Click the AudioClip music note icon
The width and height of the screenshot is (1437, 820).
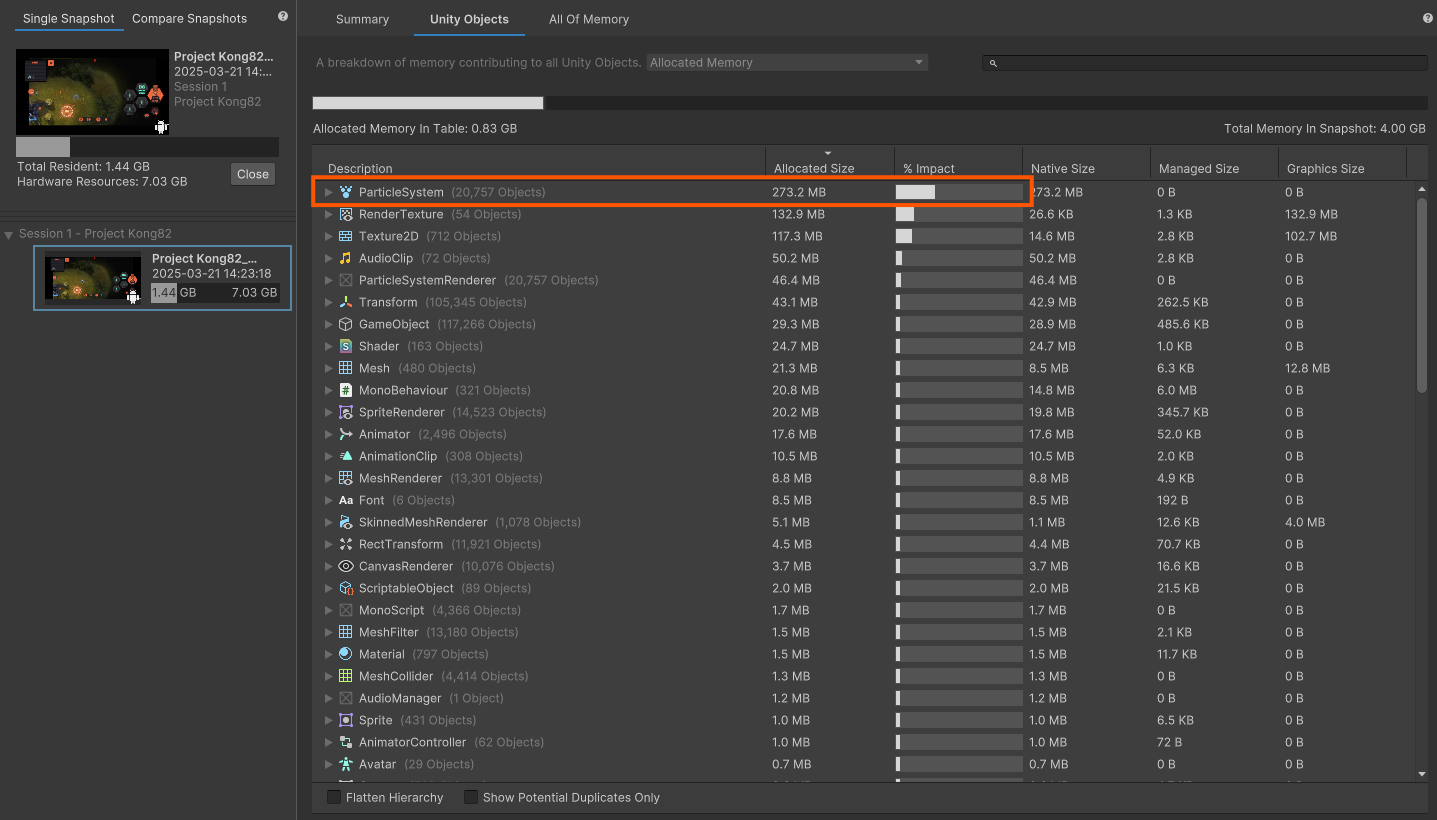click(346, 258)
